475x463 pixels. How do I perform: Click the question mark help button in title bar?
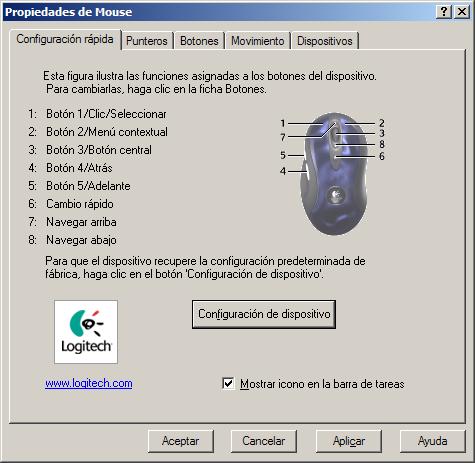[443, 12]
